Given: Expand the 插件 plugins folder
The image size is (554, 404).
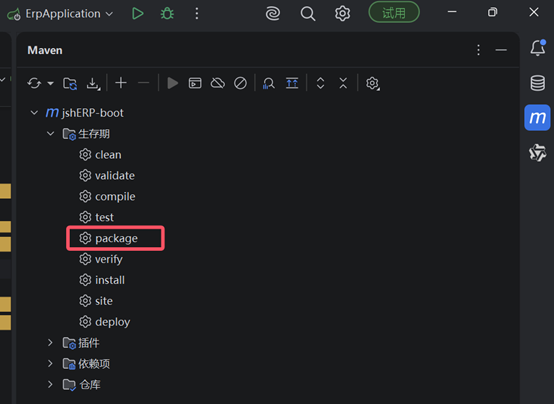Looking at the screenshot, I should pyautogui.click(x=50, y=342).
